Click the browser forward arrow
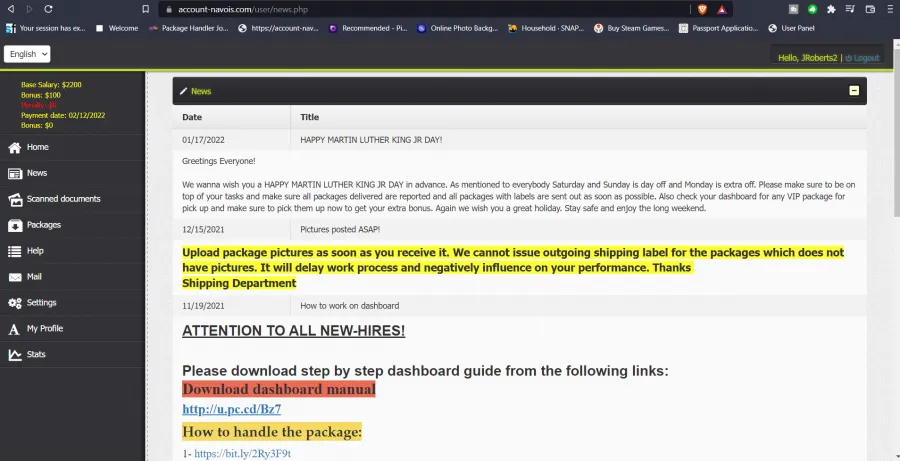900x461 pixels. (29, 9)
